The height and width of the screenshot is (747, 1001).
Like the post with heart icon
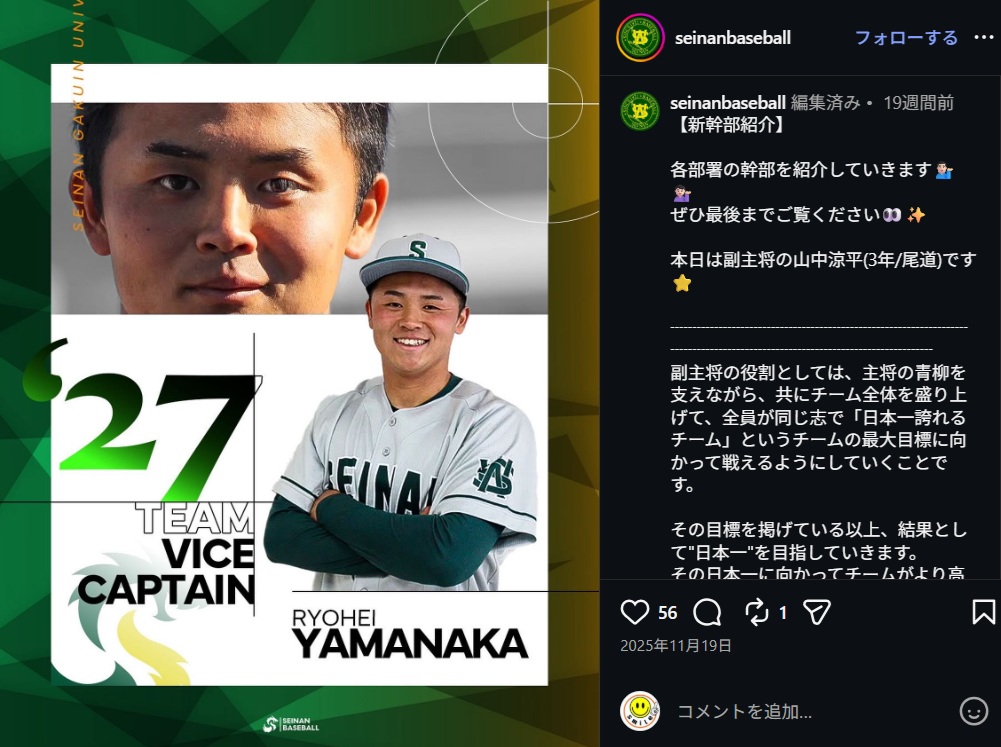(635, 612)
